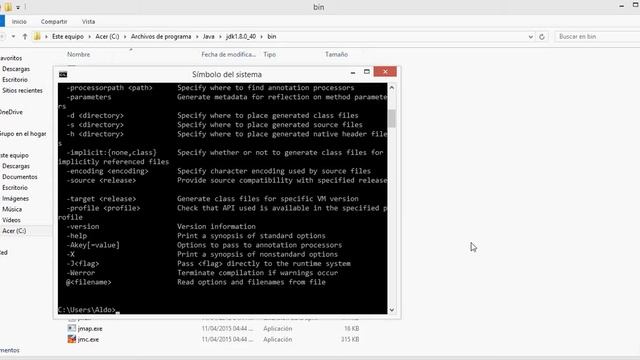Sort files by Nombre column

(x=78, y=54)
